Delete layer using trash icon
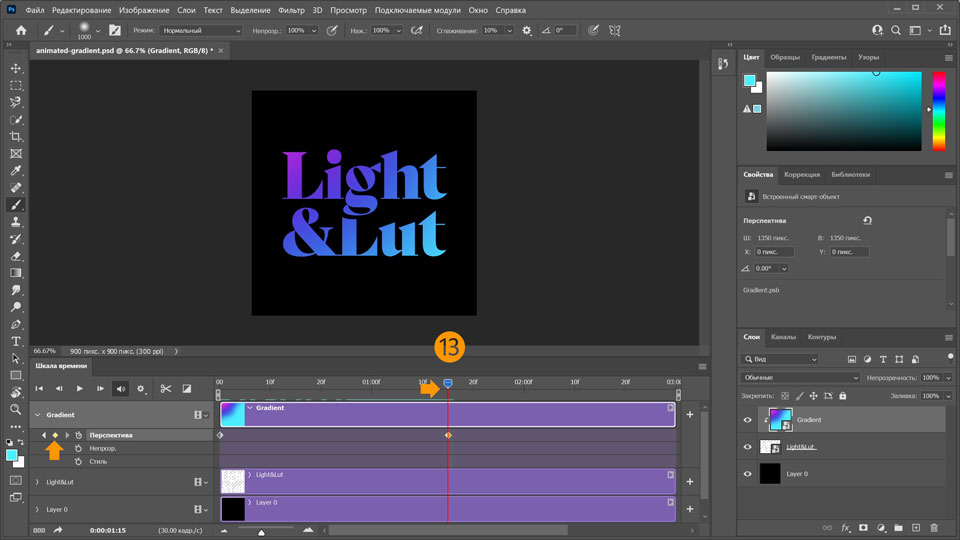The image size is (960, 540). [x=933, y=527]
